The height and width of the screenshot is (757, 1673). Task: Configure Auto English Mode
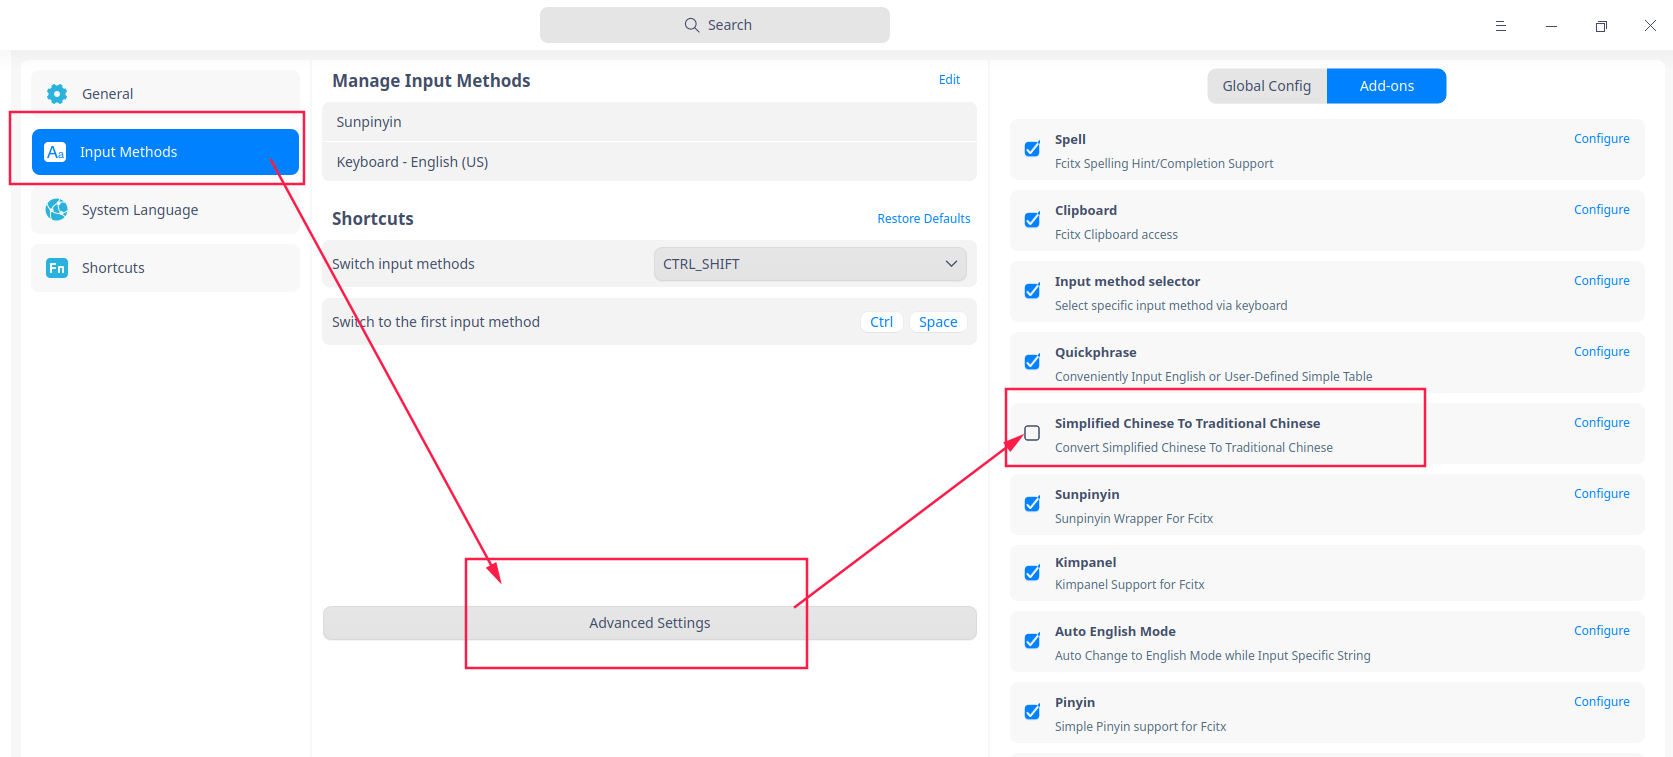[1602, 631]
